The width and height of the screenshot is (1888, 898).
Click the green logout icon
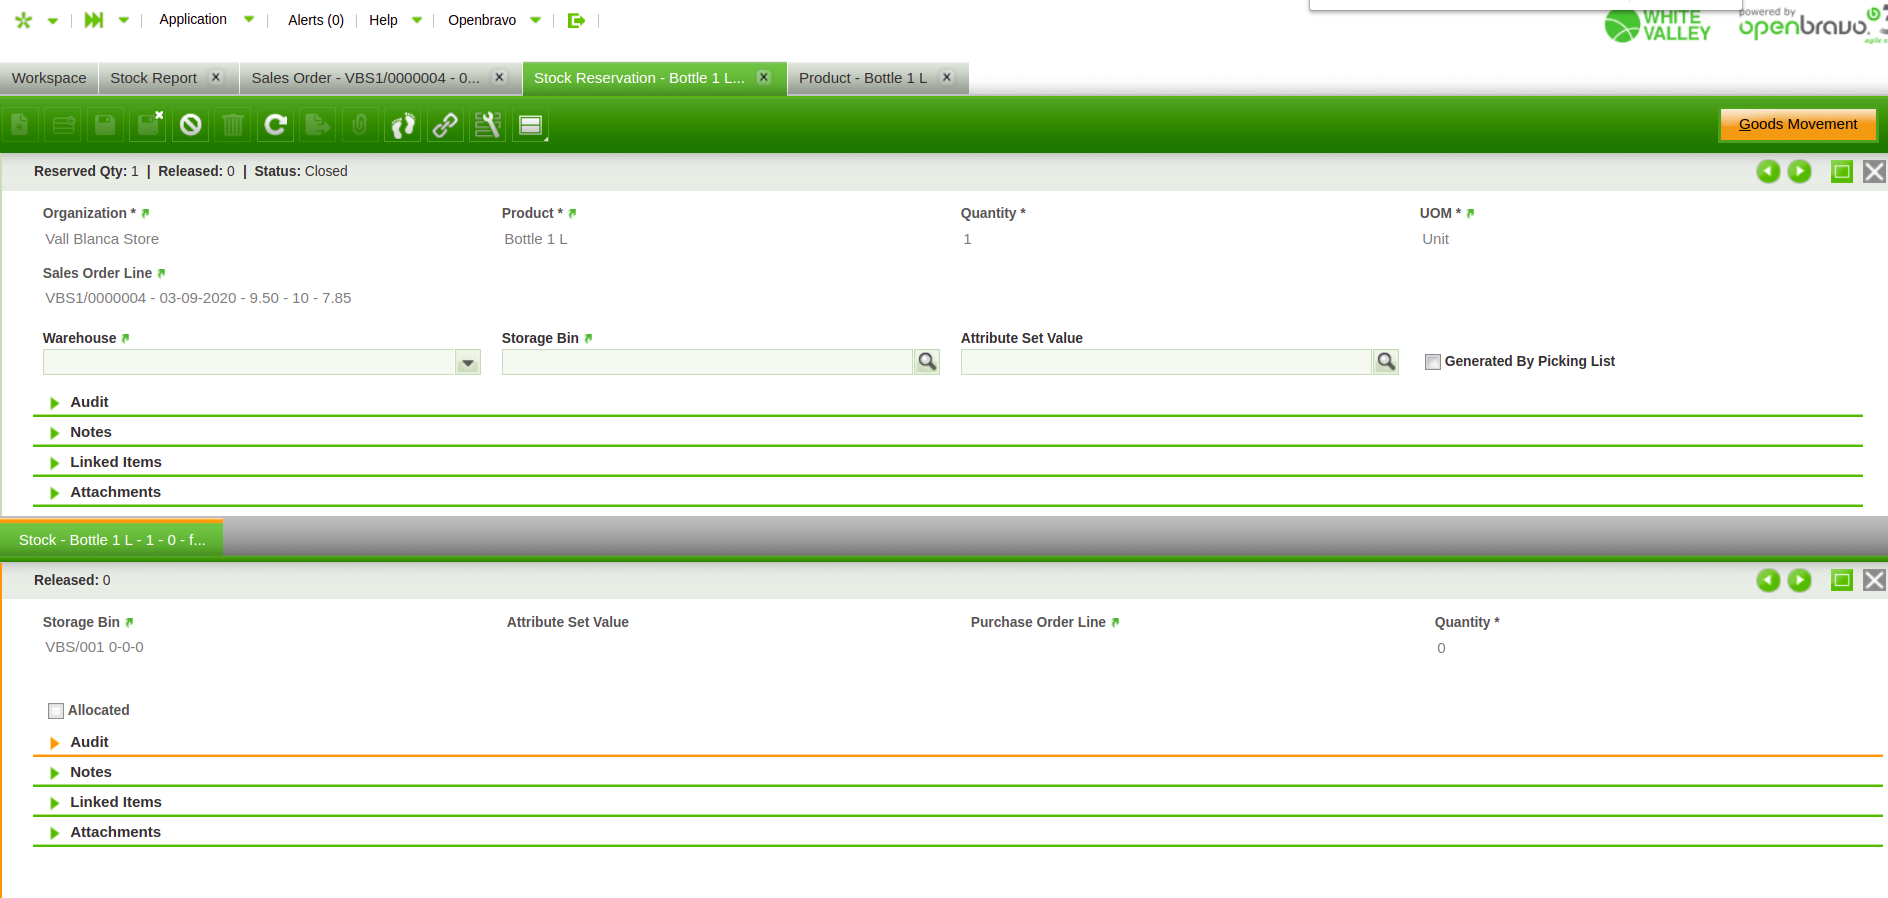[576, 20]
